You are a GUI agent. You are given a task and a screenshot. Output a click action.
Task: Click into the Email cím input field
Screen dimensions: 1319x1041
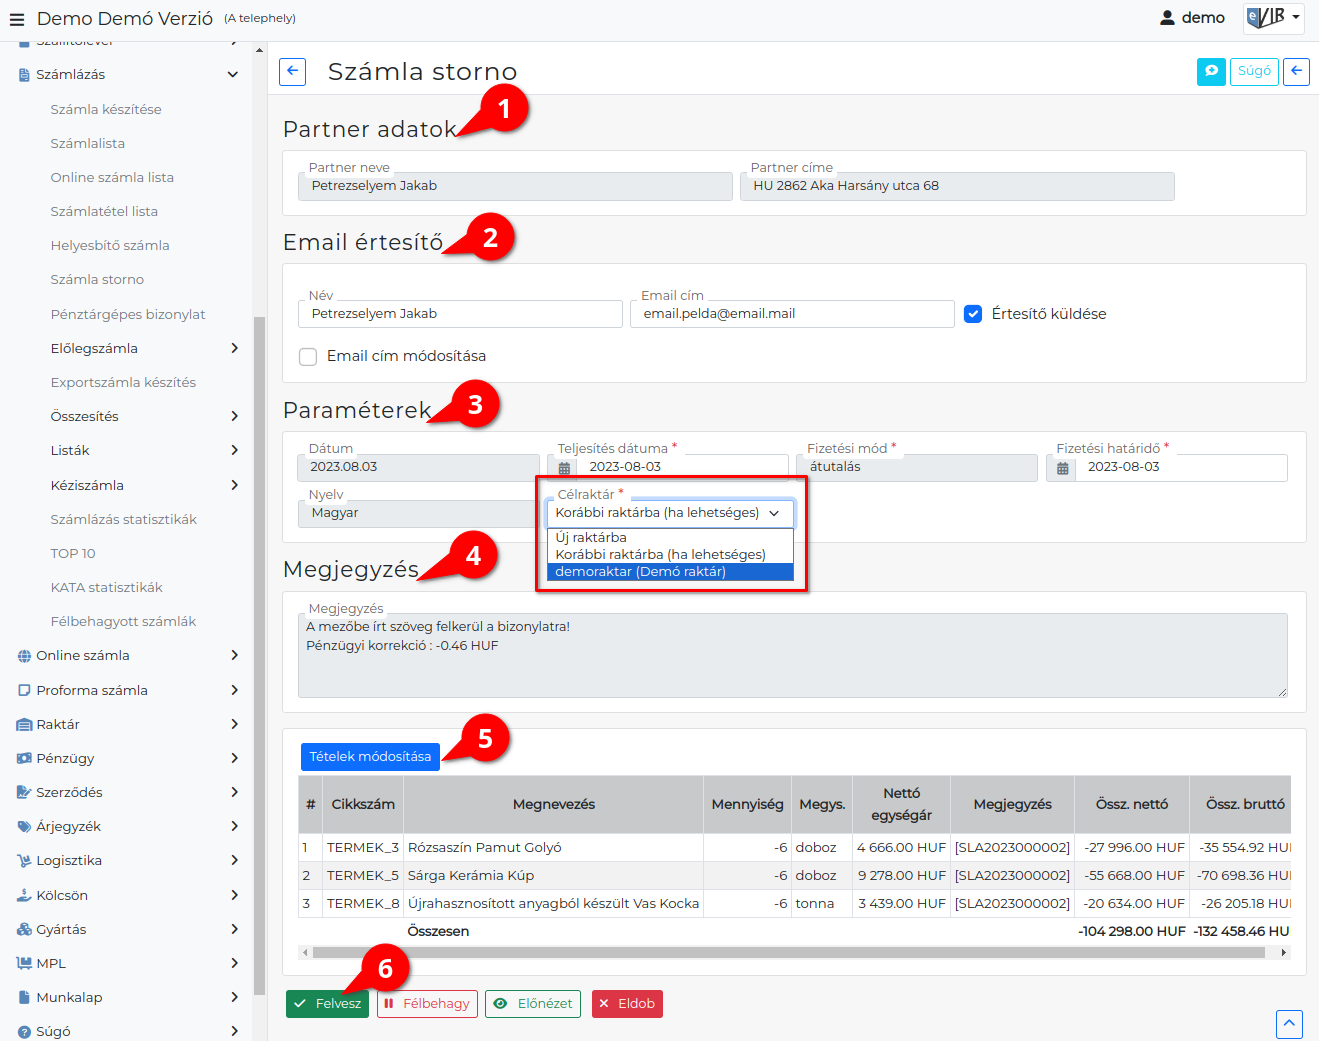[792, 314]
